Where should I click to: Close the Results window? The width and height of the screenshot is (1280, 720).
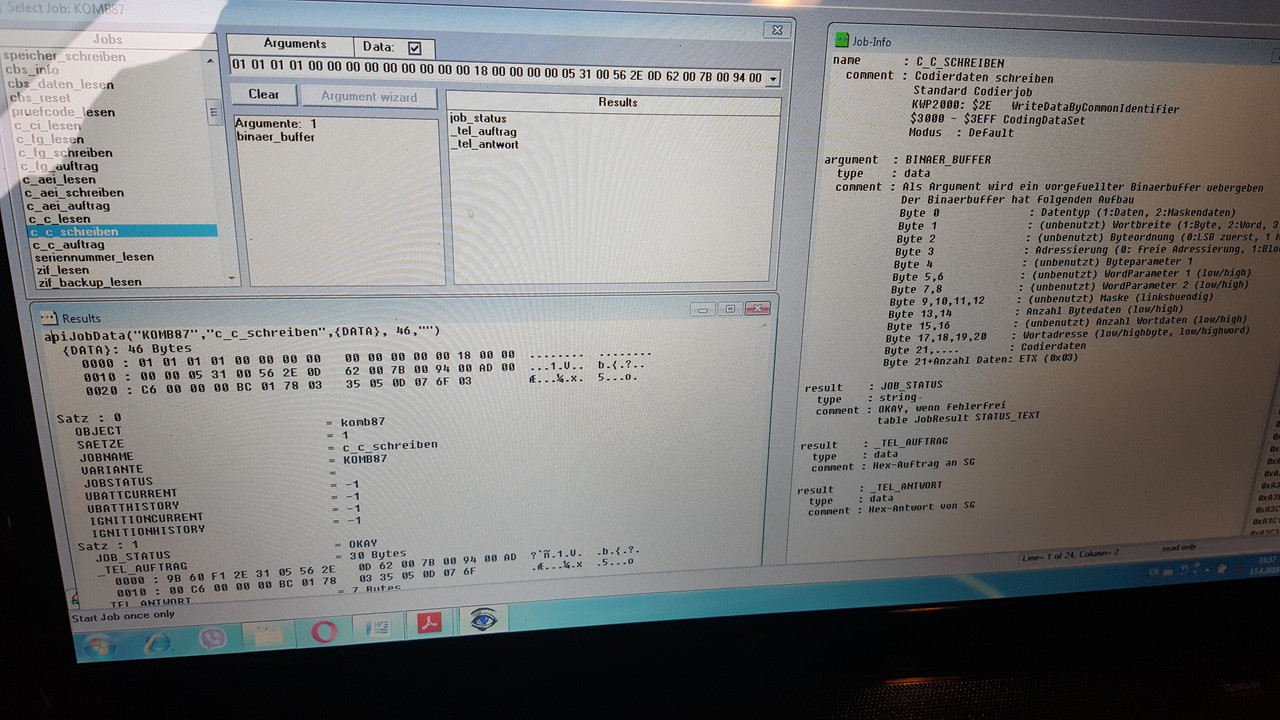(757, 308)
